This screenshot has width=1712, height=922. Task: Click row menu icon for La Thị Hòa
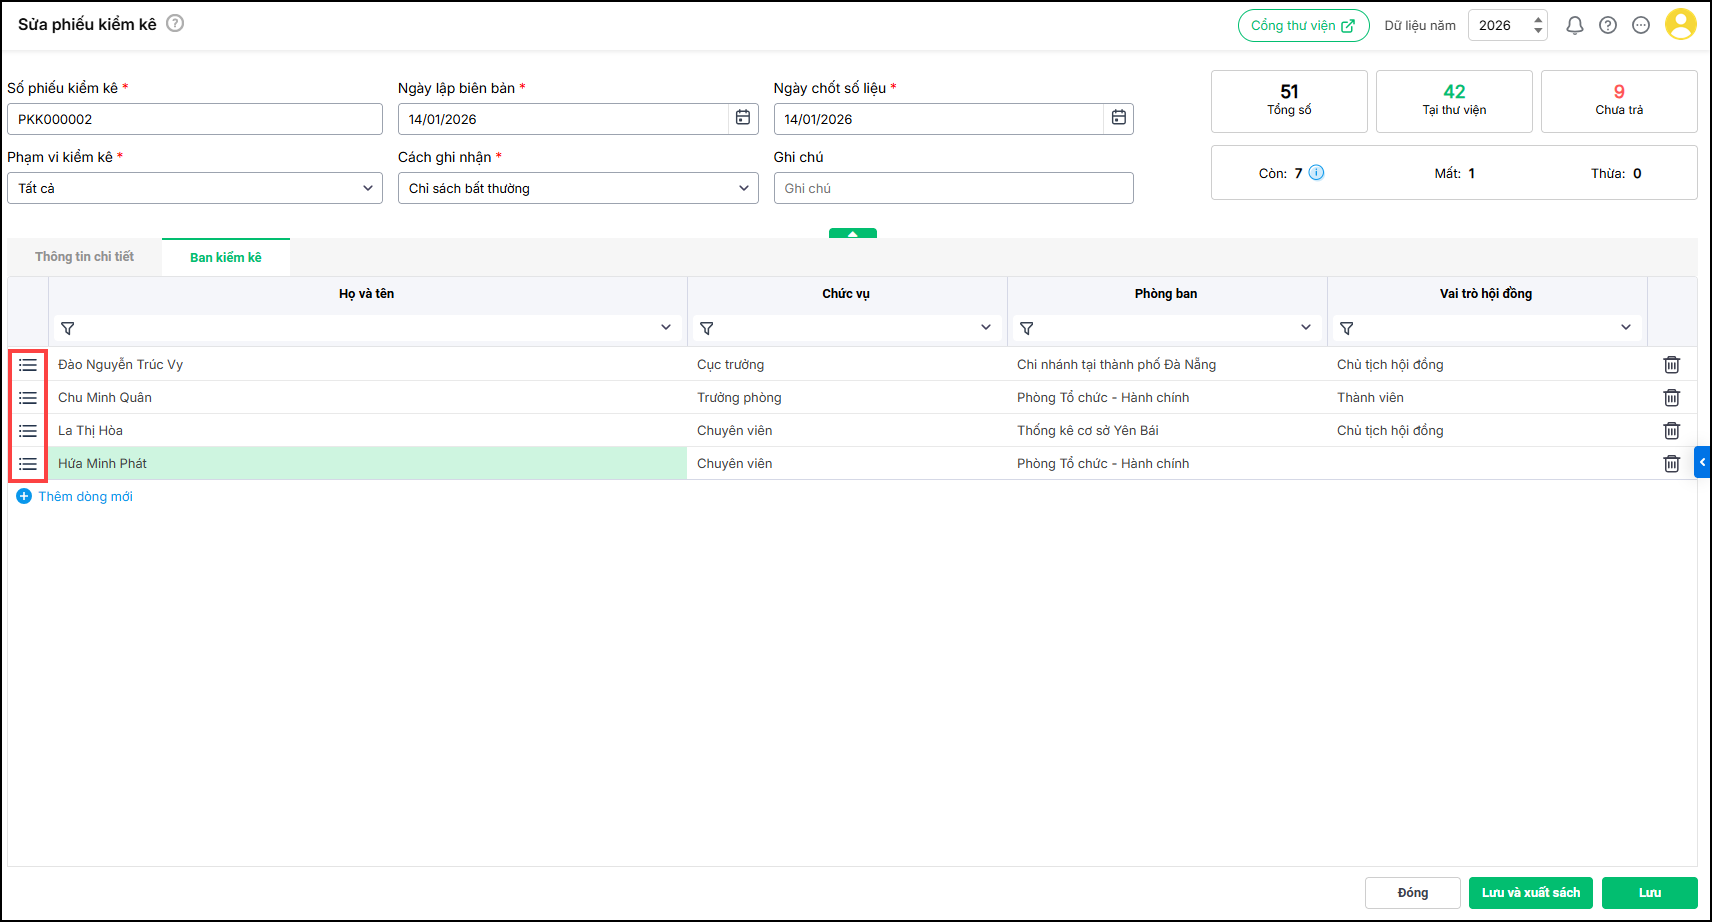(x=28, y=431)
